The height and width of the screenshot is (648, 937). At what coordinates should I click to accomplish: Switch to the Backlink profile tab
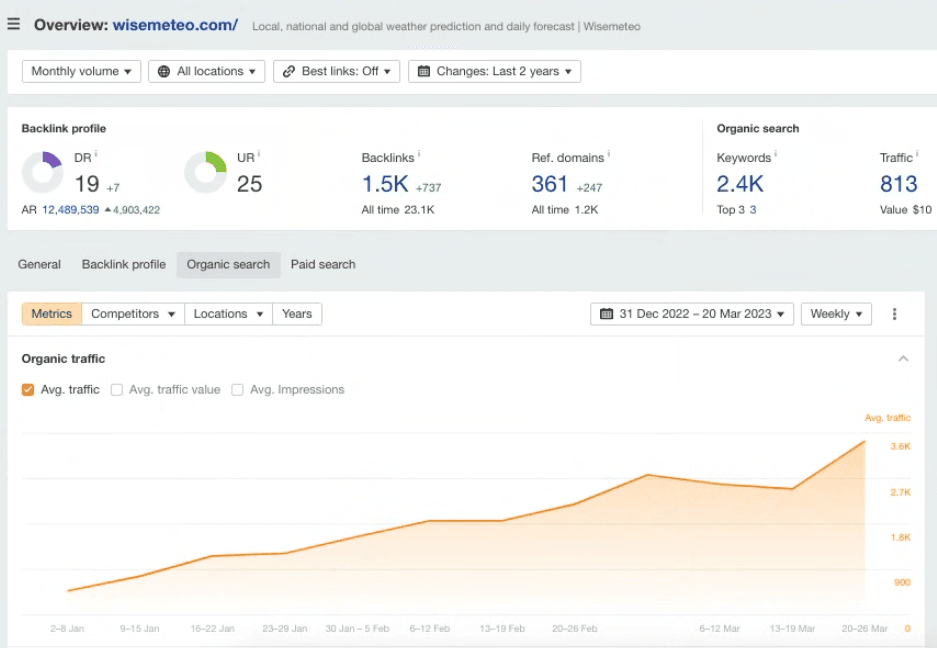coord(124,265)
